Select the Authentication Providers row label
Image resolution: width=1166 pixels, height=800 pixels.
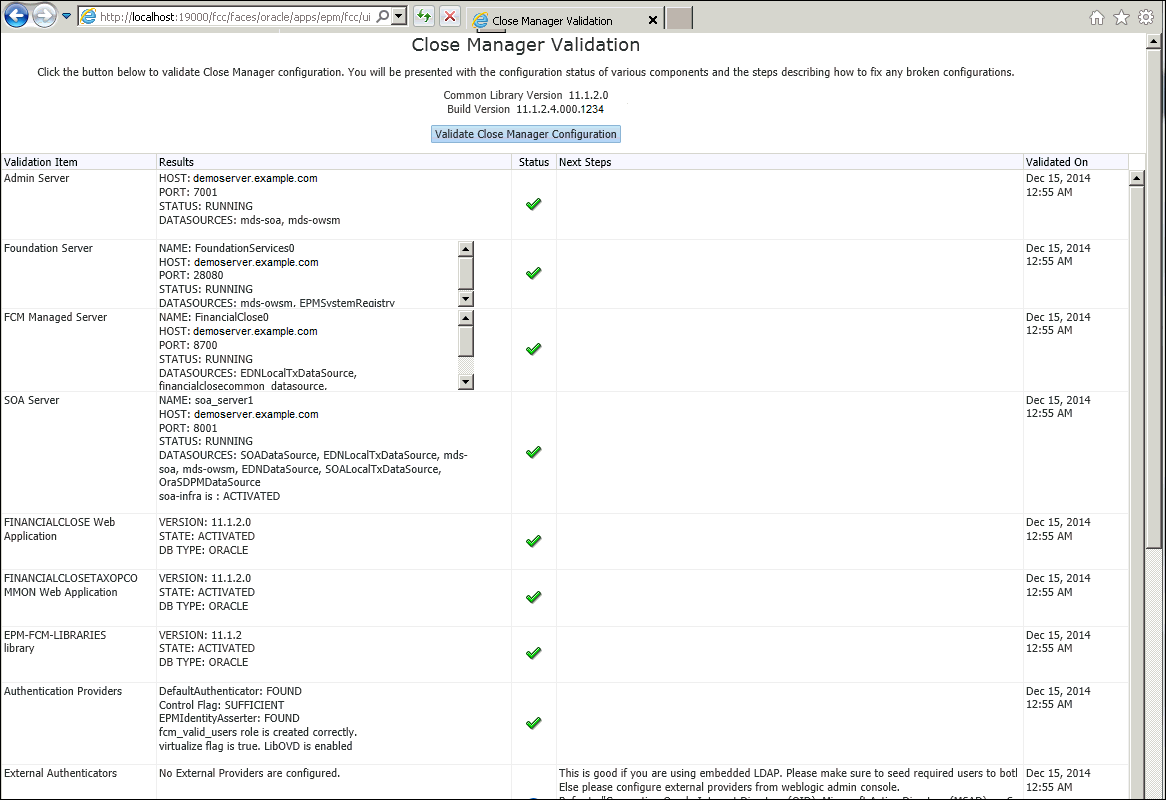click(63, 691)
